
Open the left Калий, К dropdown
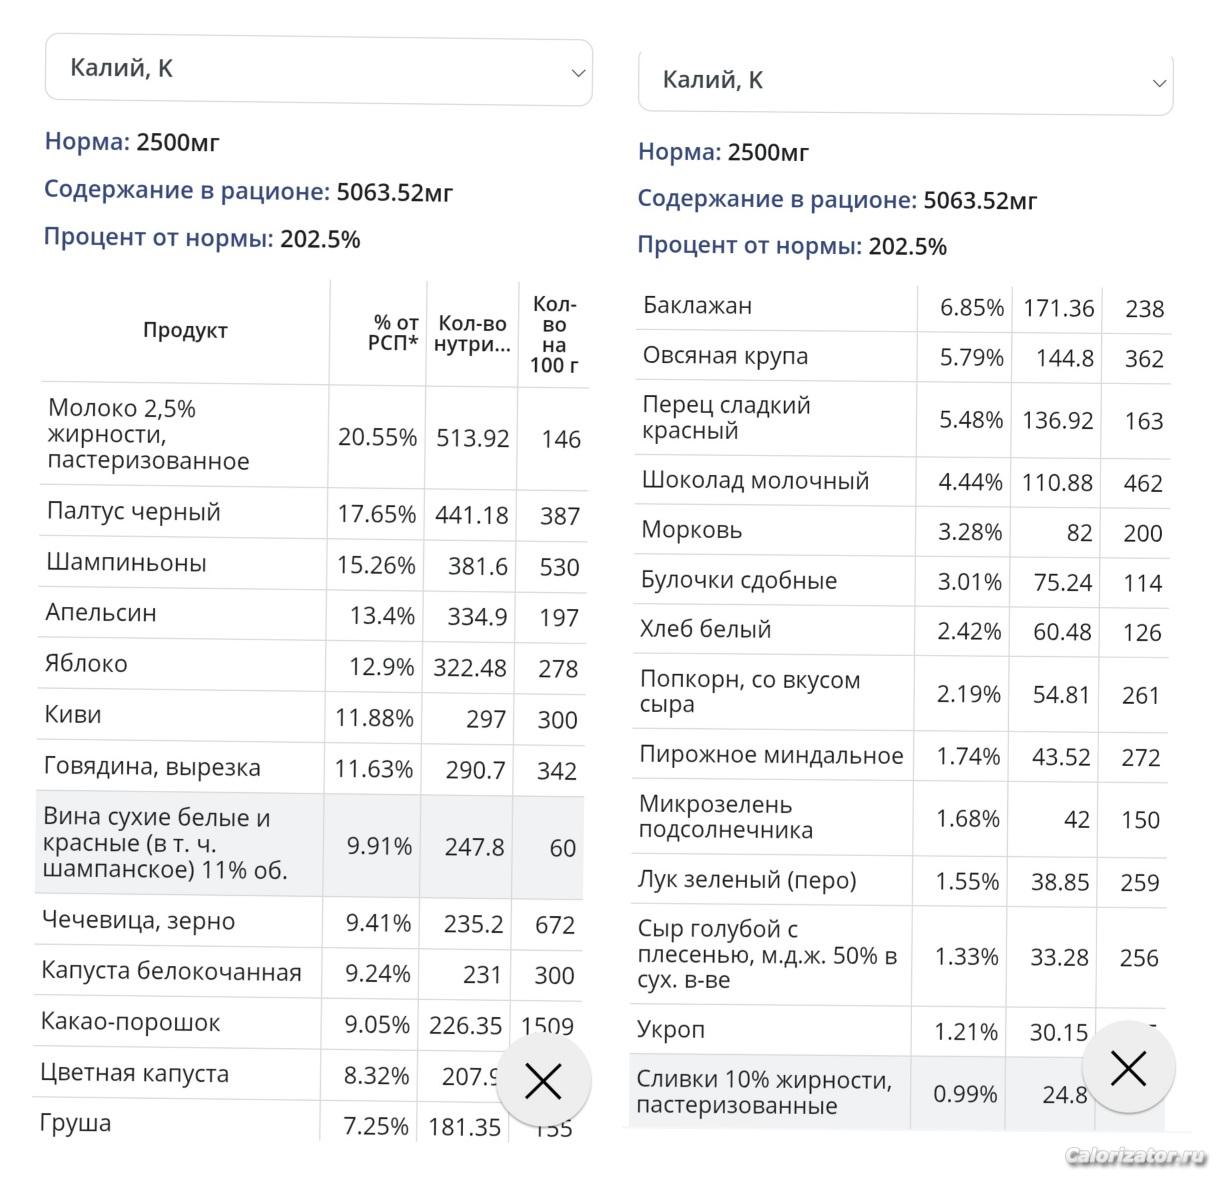click(x=318, y=70)
